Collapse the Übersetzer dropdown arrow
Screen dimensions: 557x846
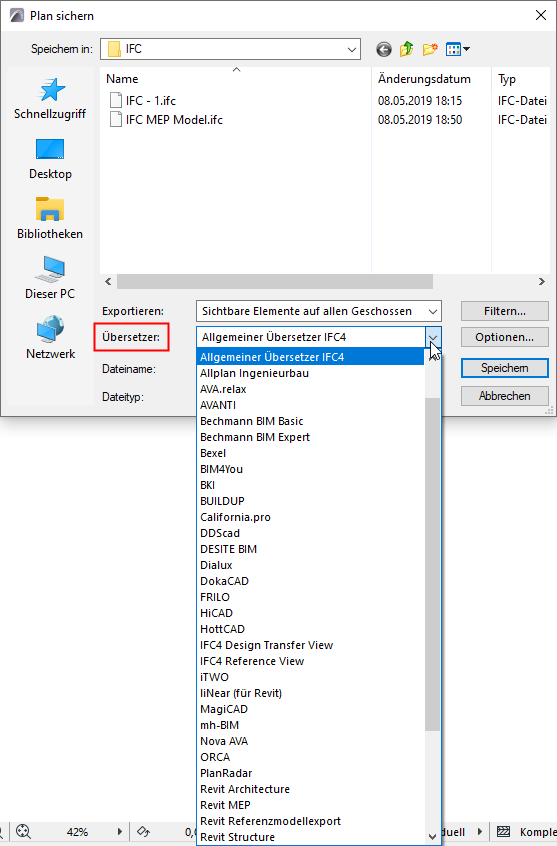coord(433,337)
